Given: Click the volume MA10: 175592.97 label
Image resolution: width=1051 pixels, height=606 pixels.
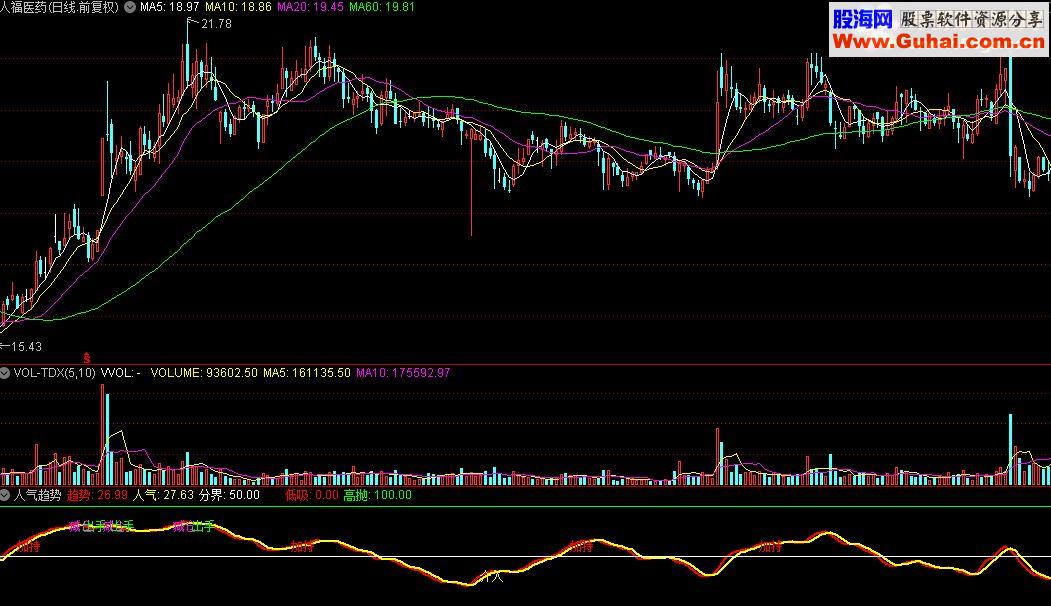Looking at the screenshot, I should pos(404,373).
